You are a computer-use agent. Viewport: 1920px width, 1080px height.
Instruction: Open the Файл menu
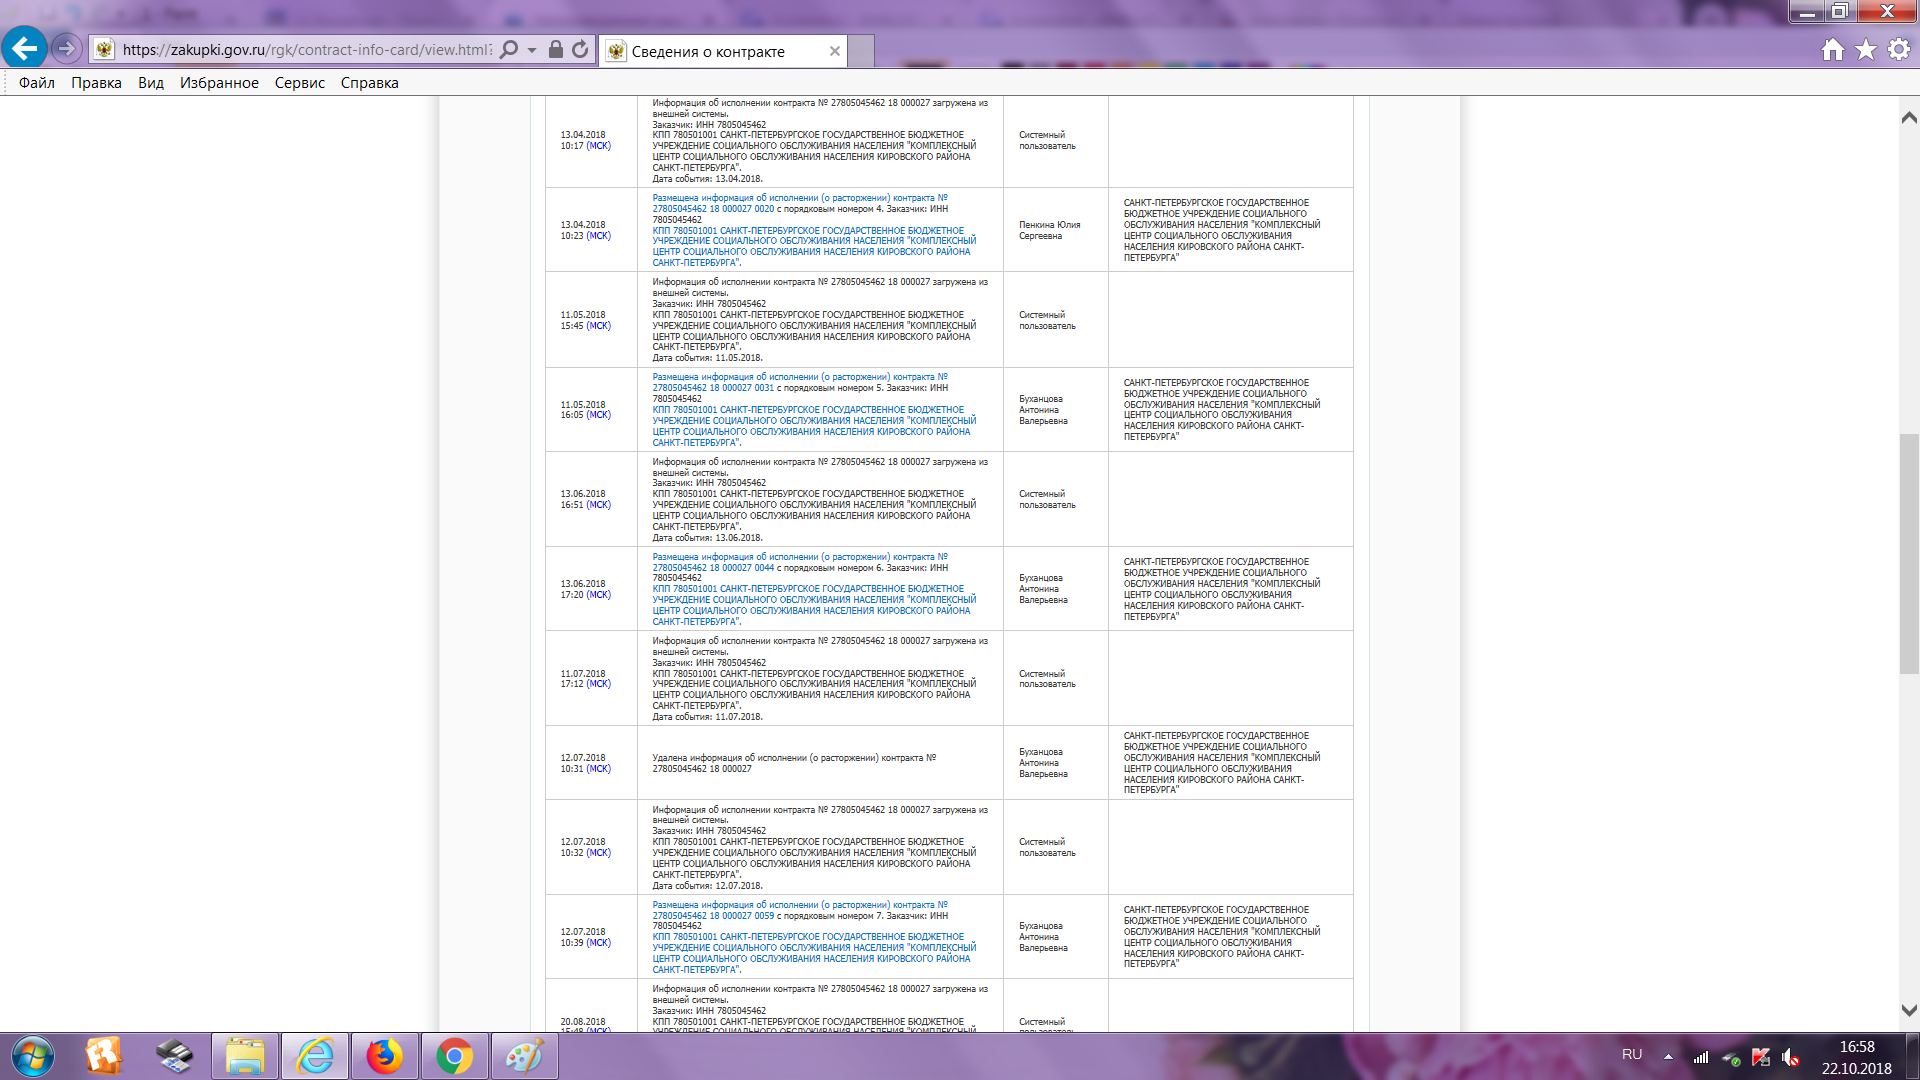[37, 83]
